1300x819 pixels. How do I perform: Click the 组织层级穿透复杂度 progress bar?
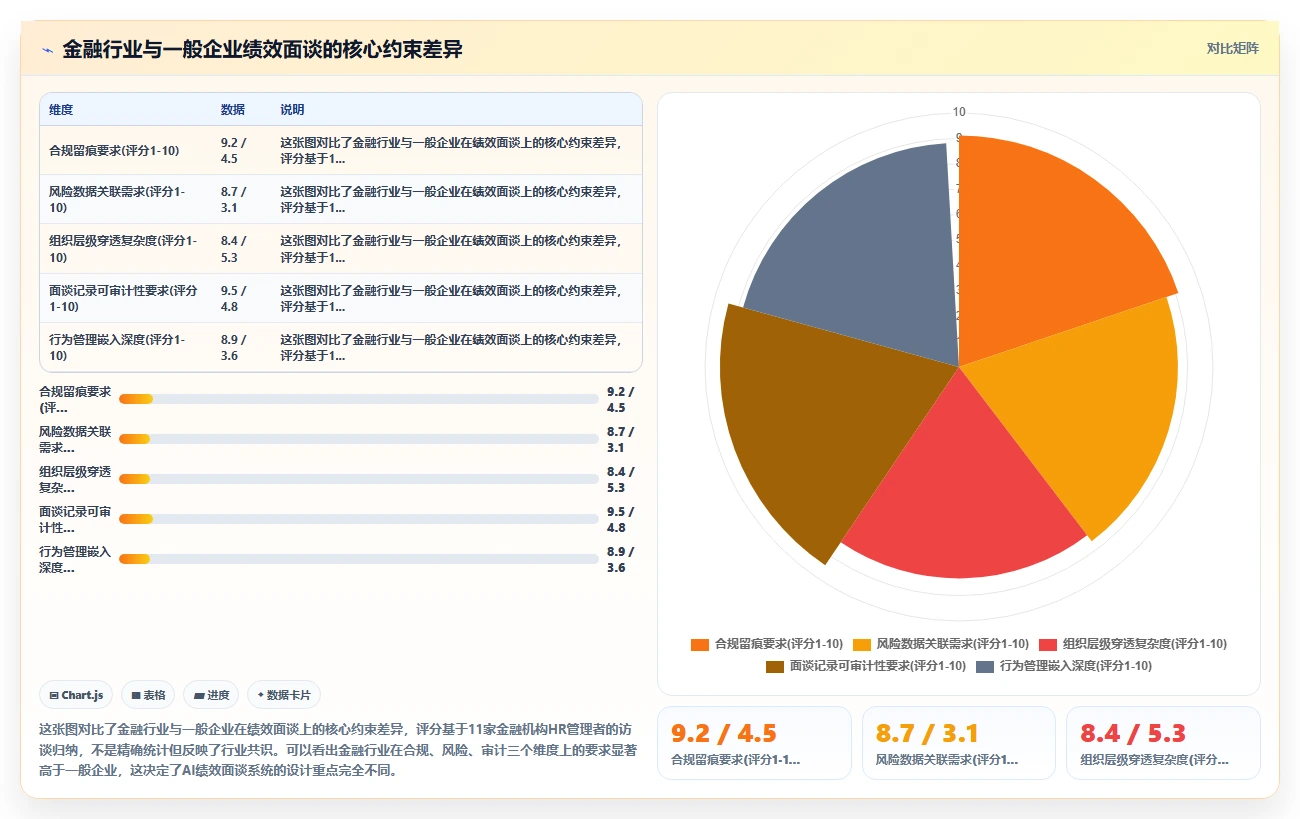pos(358,479)
